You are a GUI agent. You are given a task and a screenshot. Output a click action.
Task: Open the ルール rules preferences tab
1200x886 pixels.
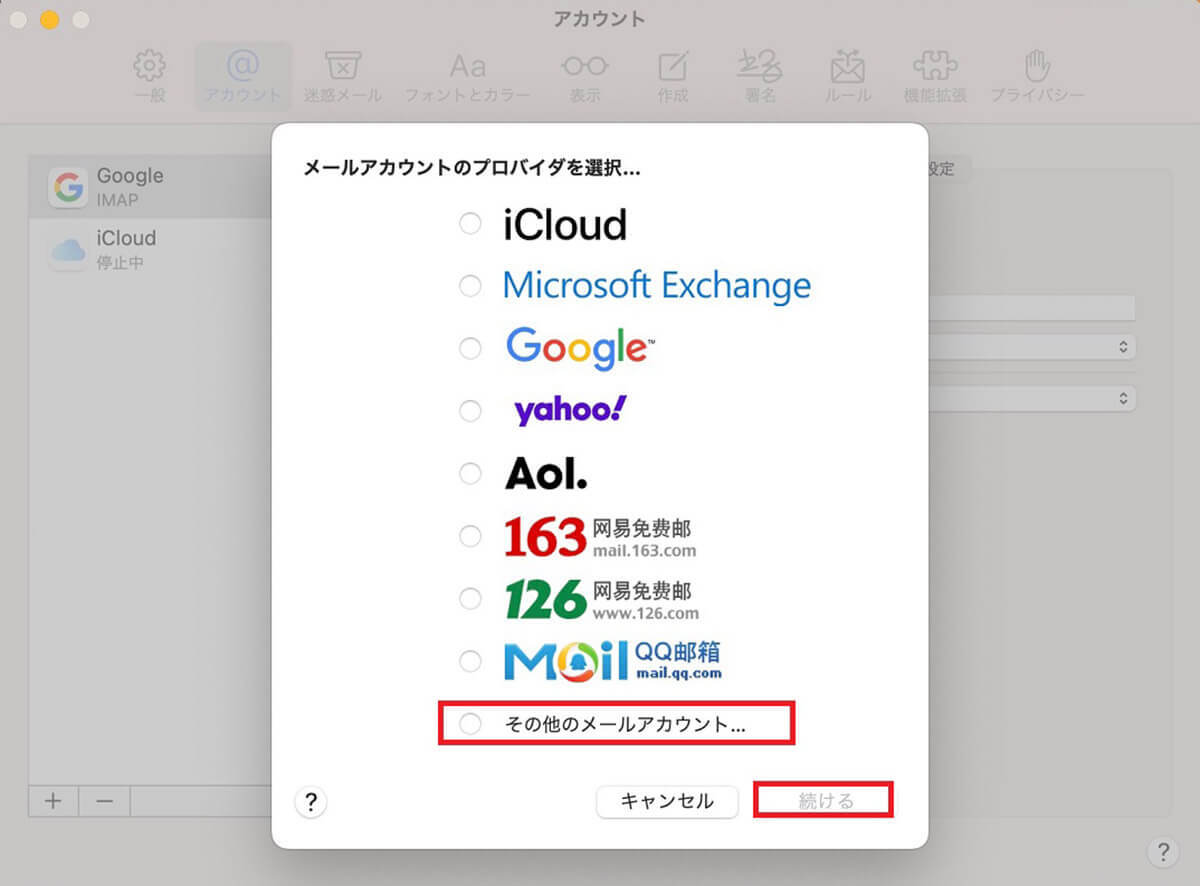tap(847, 77)
